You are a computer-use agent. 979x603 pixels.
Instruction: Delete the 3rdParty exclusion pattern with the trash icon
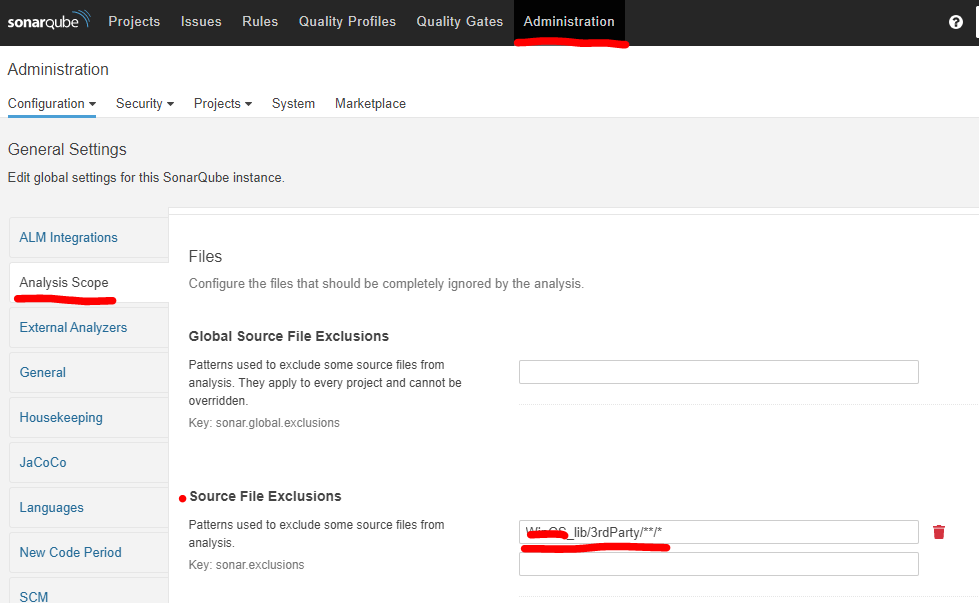click(x=938, y=532)
